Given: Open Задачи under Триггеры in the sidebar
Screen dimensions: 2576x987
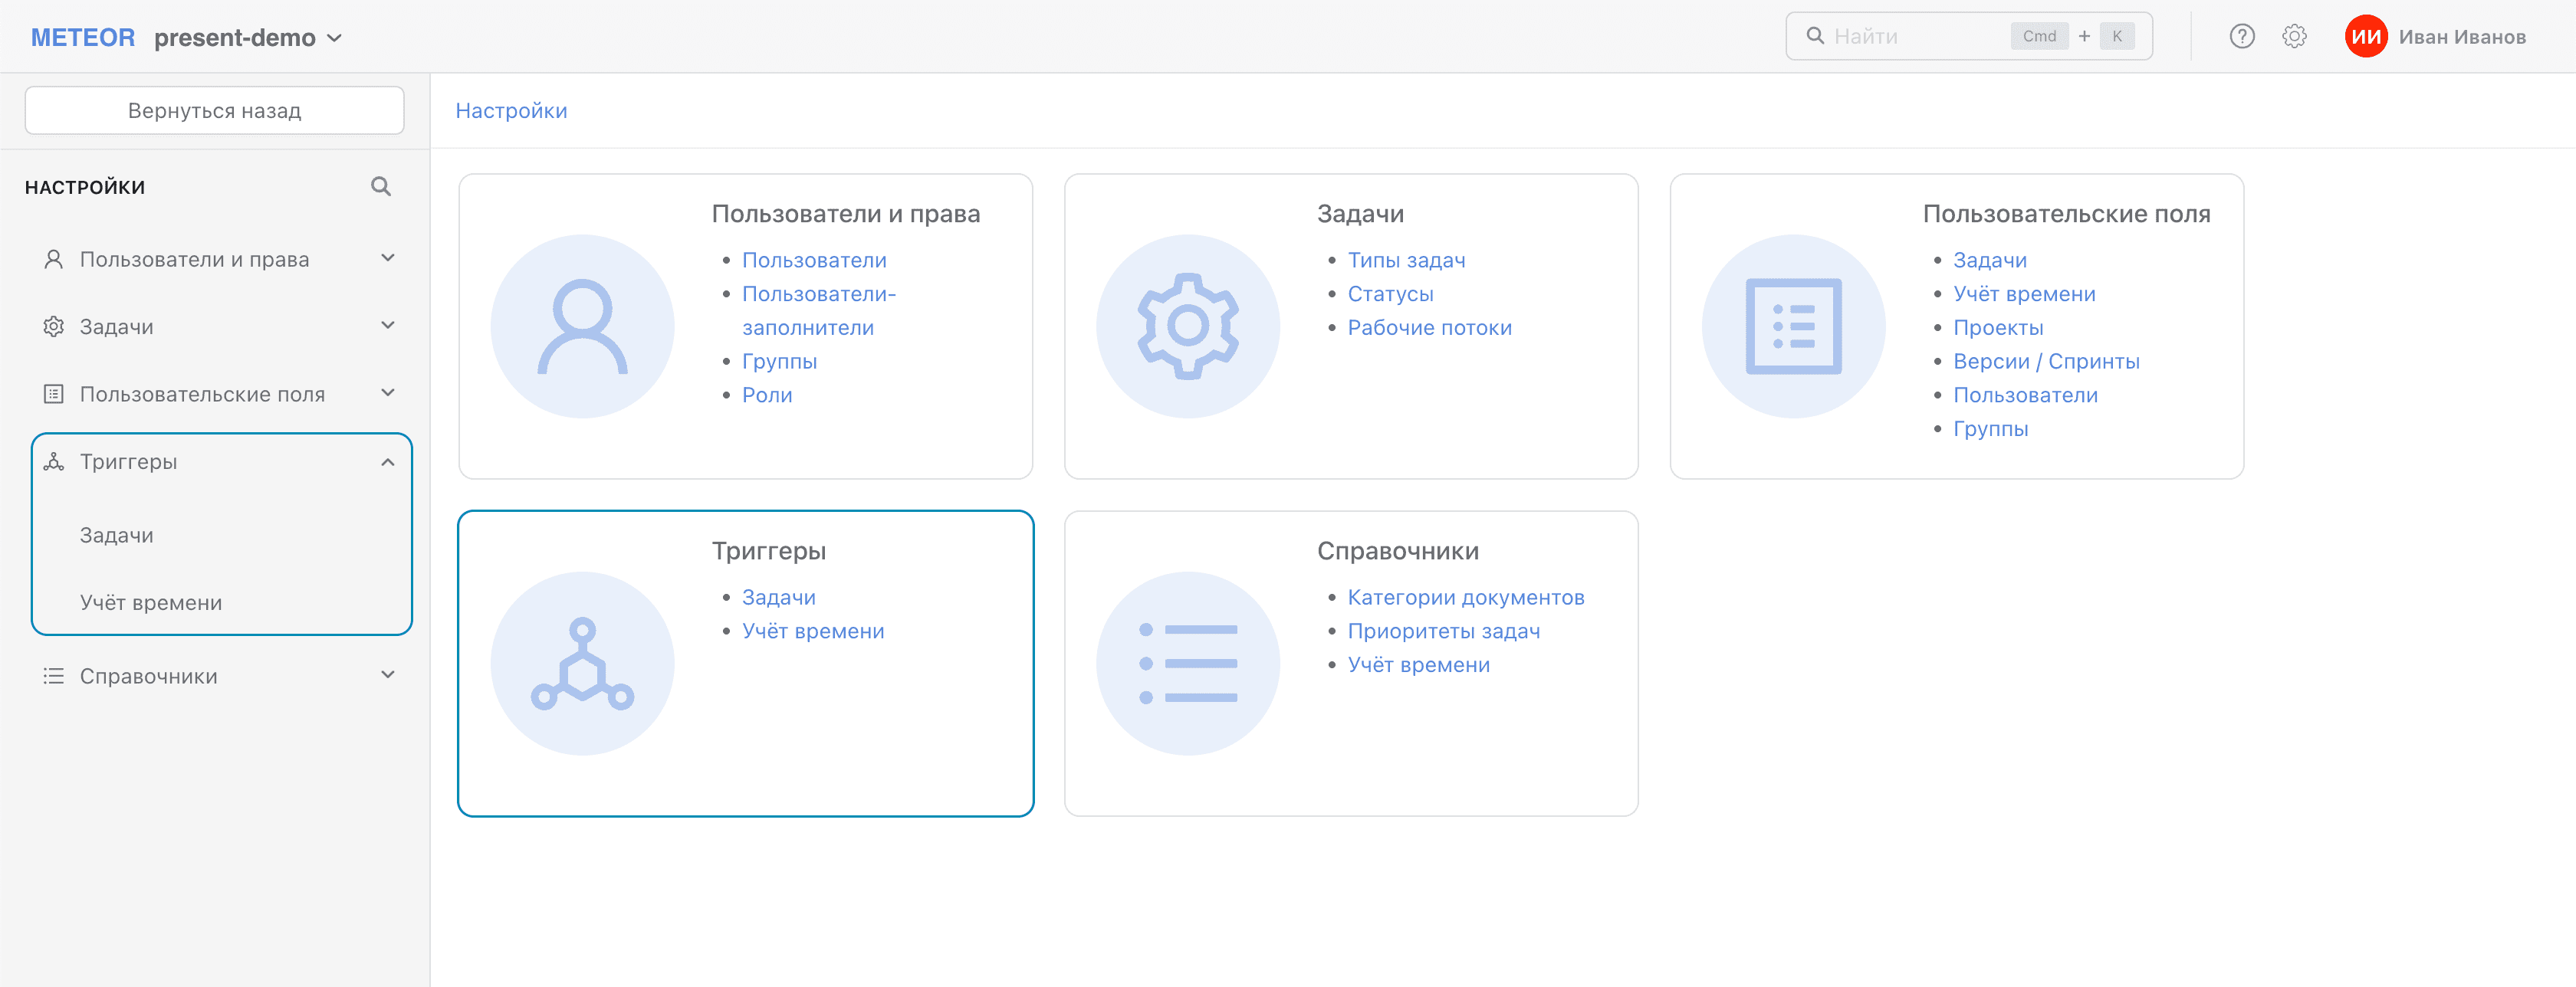Looking at the screenshot, I should click(117, 535).
